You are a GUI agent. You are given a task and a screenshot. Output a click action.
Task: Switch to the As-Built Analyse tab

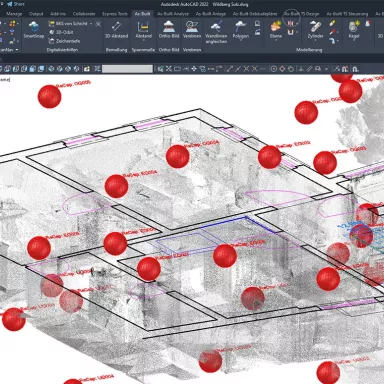(173, 14)
